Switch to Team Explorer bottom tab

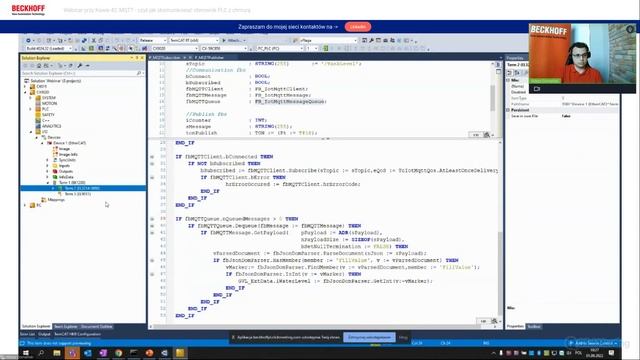click(x=65, y=327)
